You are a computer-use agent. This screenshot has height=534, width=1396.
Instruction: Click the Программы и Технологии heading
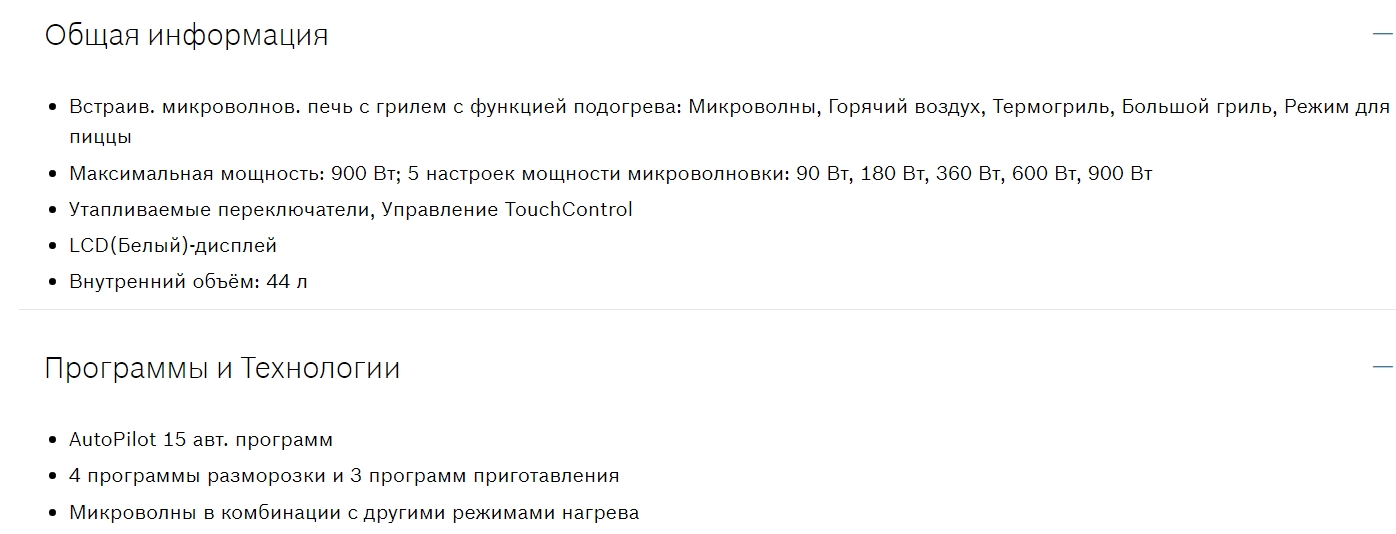[222, 368]
